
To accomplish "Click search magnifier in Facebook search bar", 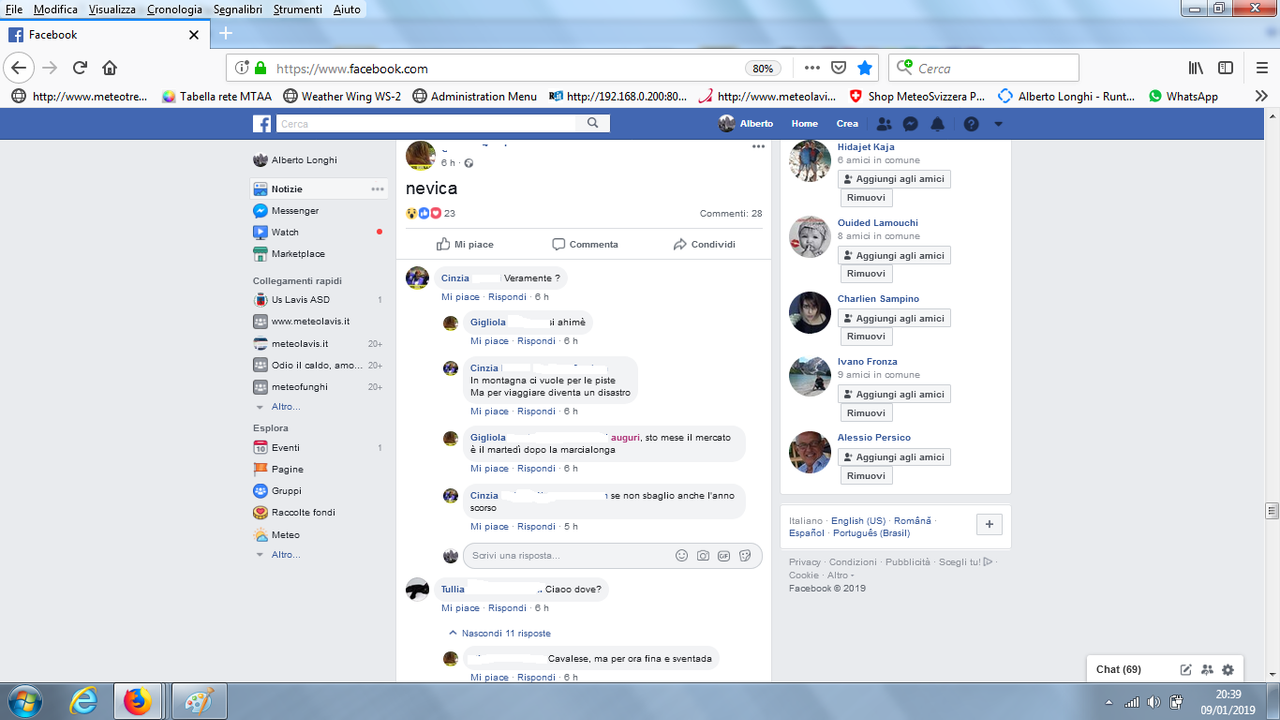I will click(x=593, y=123).
